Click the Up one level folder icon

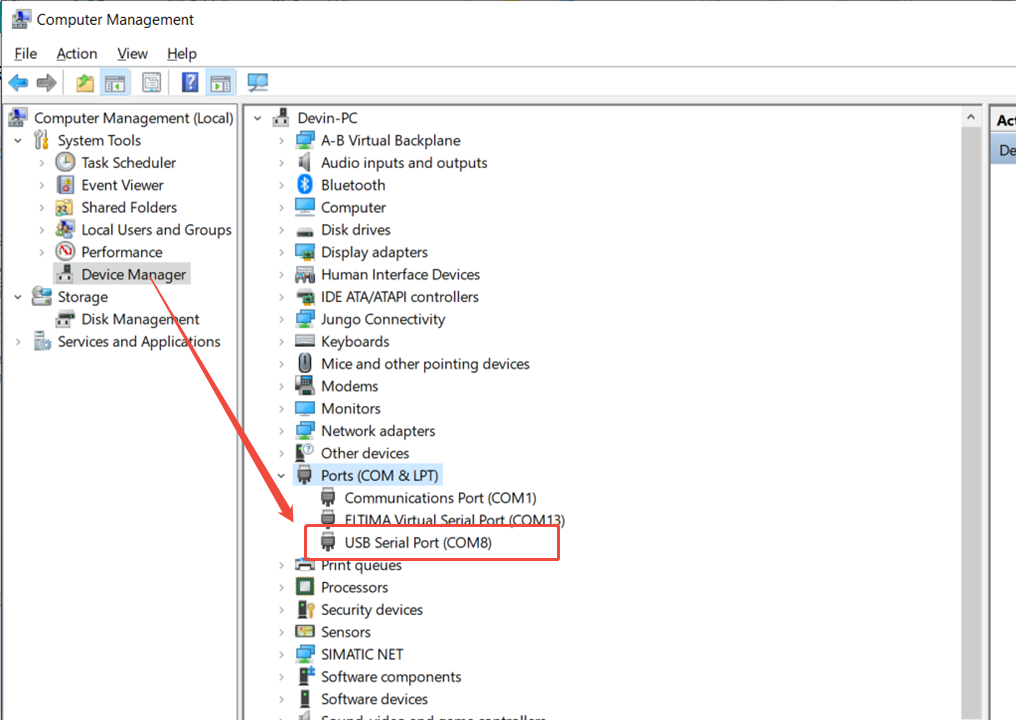pos(85,83)
